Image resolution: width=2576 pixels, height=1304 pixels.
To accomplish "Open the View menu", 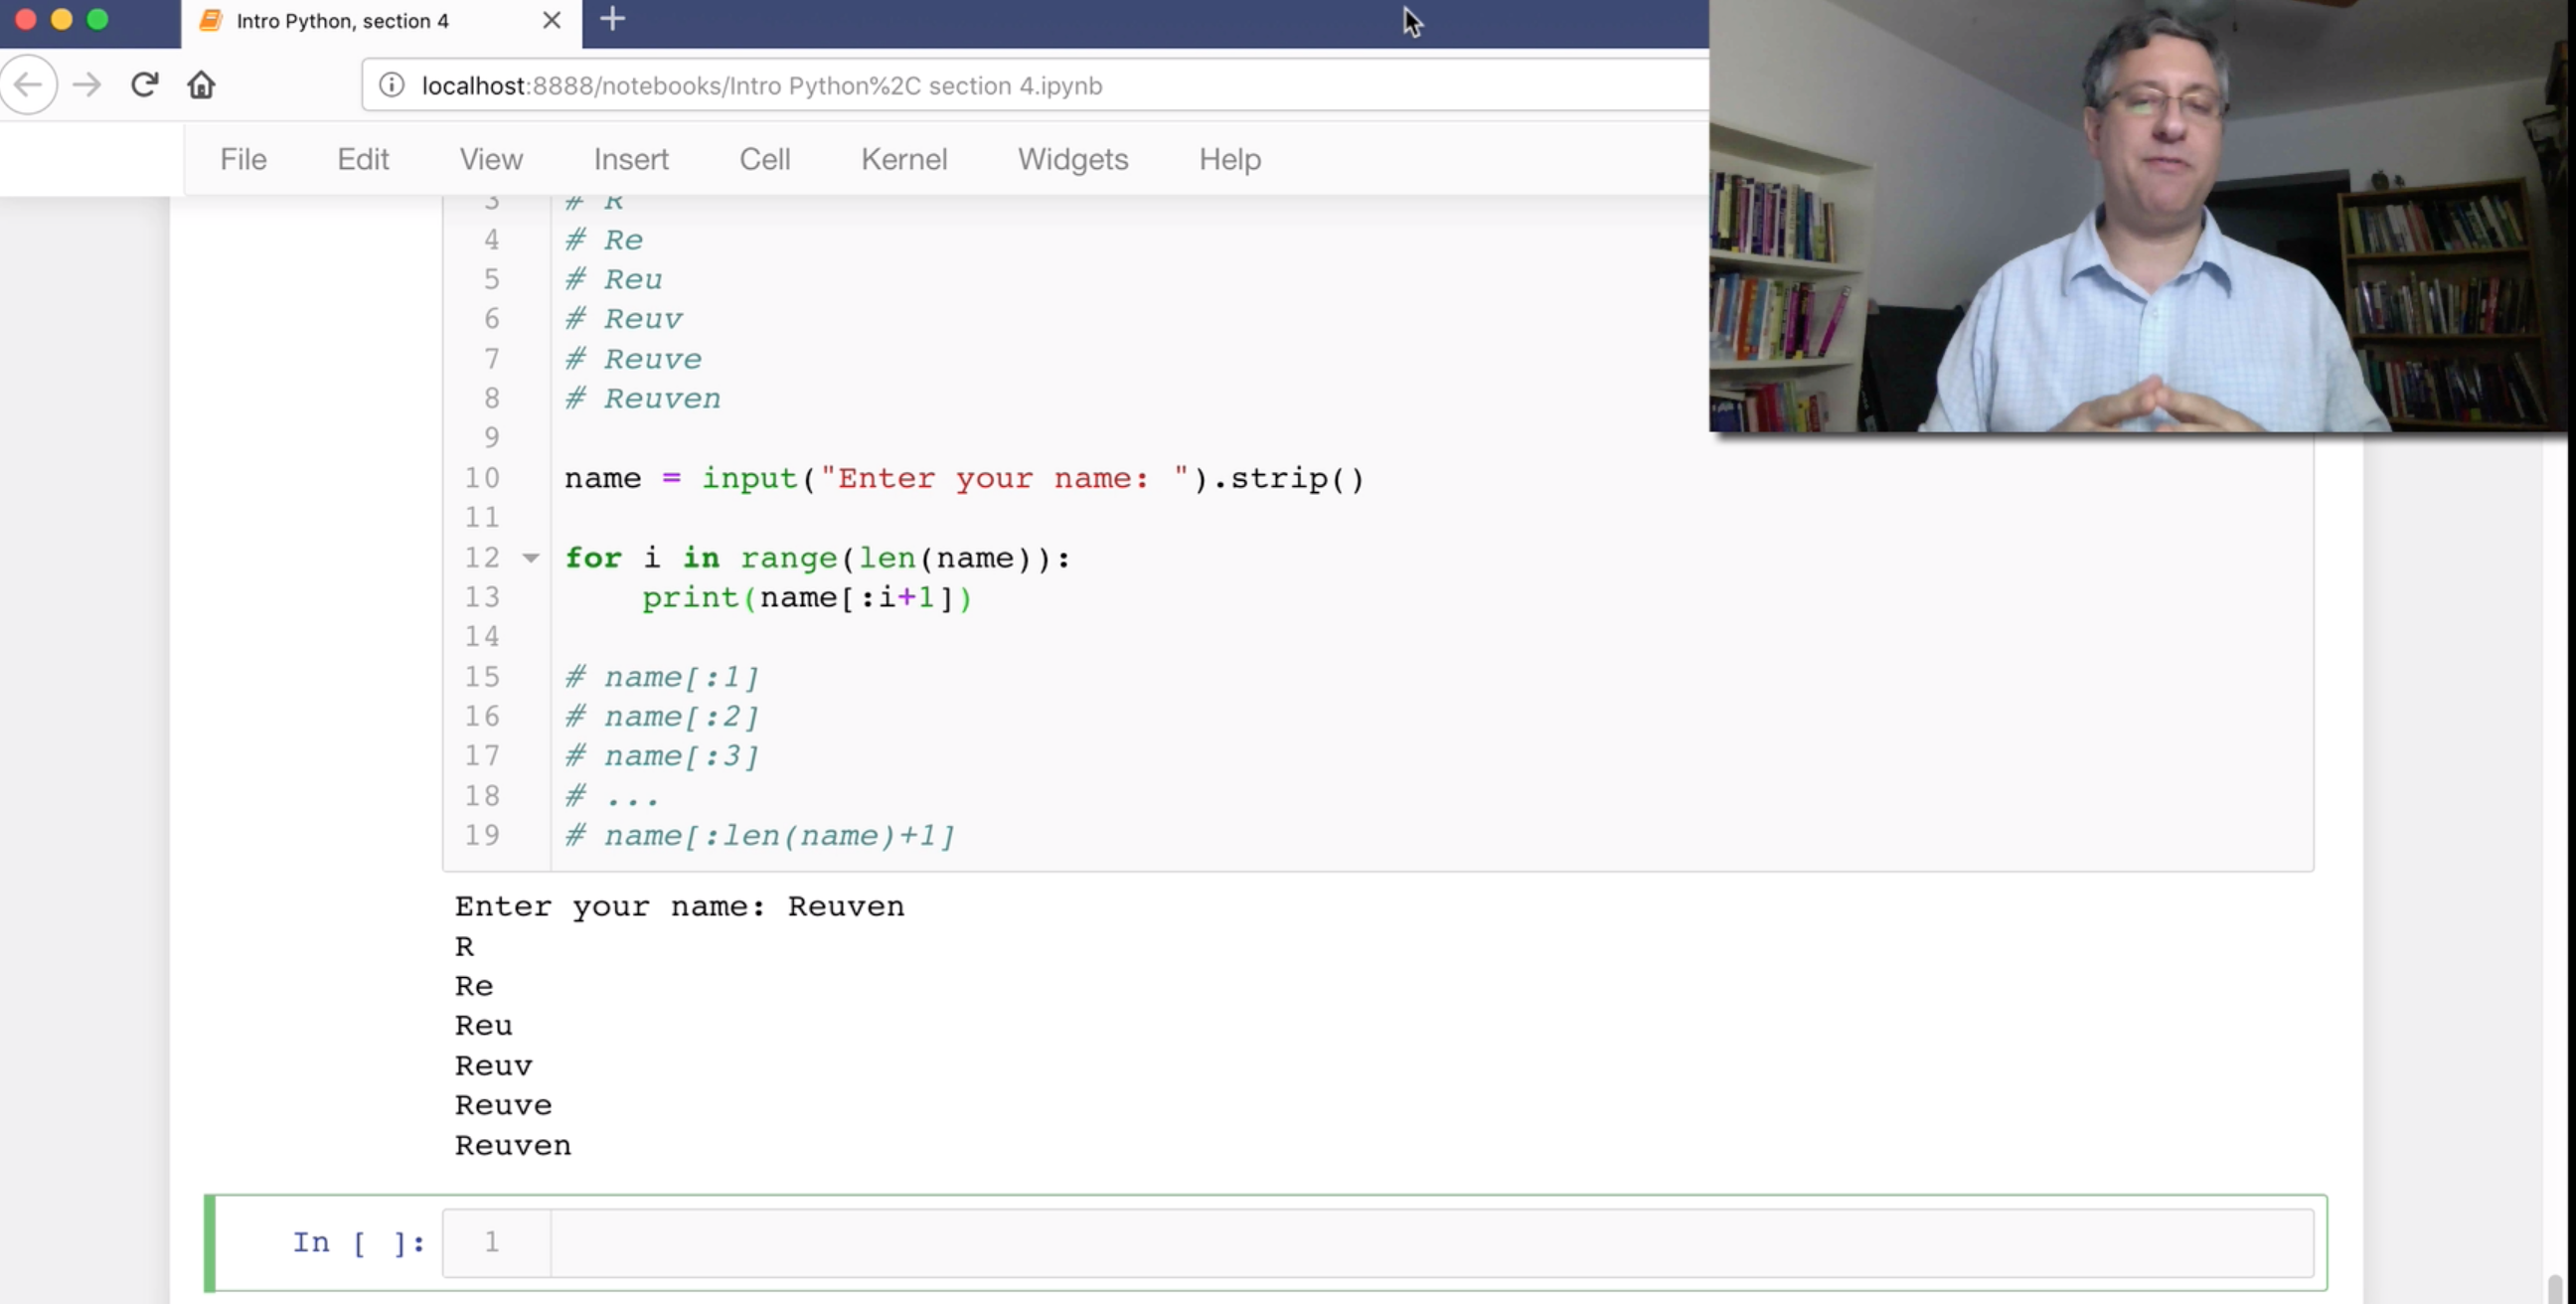I will tap(491, 159).
